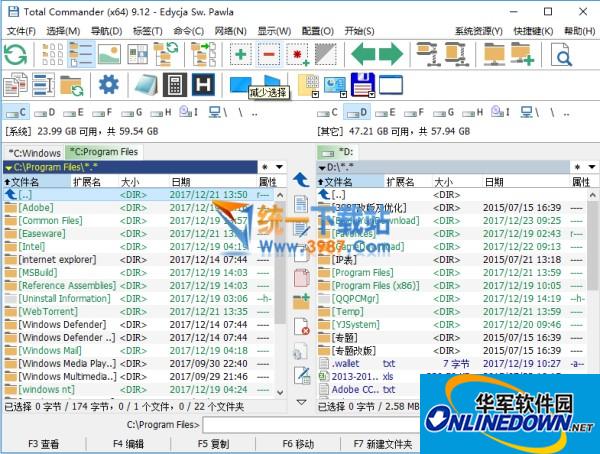Image resolution: width=600 pixels, height=454 pixels.
Task: Open left panel directory history dropdown arrow
Action: pyautogui.click(x=278, y=167)
